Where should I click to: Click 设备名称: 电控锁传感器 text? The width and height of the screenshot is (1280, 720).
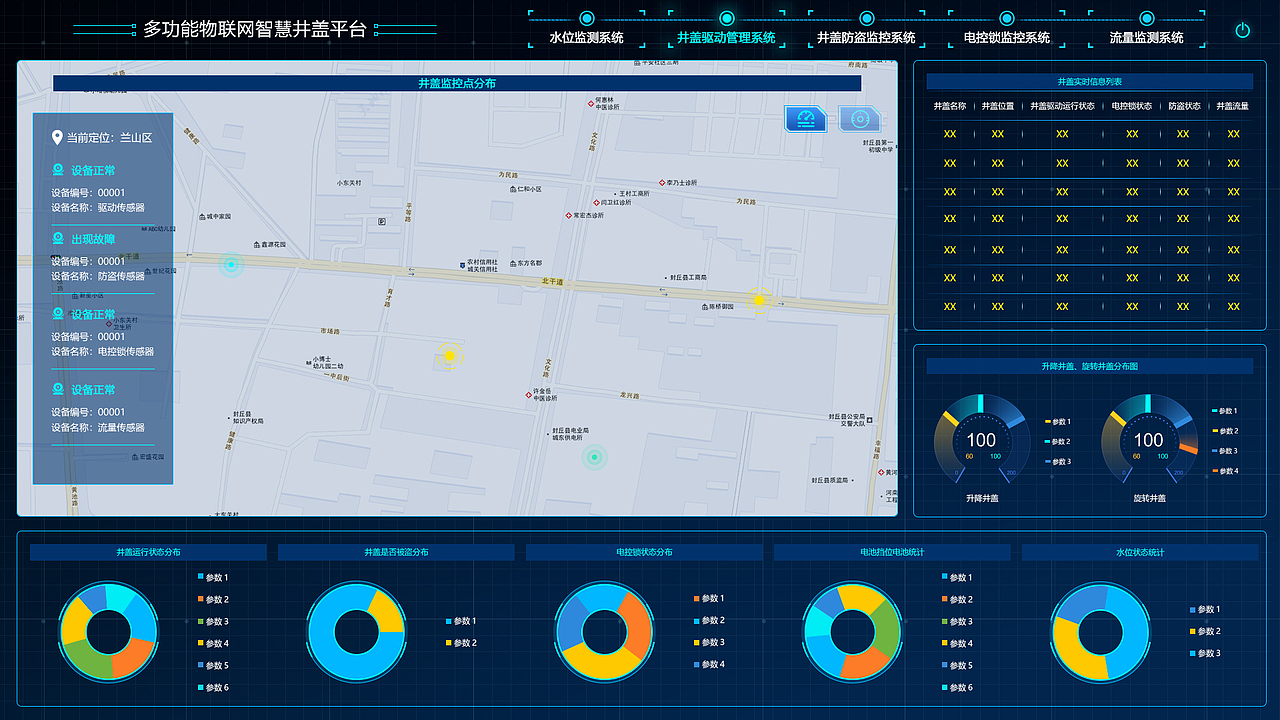point(103,352)
